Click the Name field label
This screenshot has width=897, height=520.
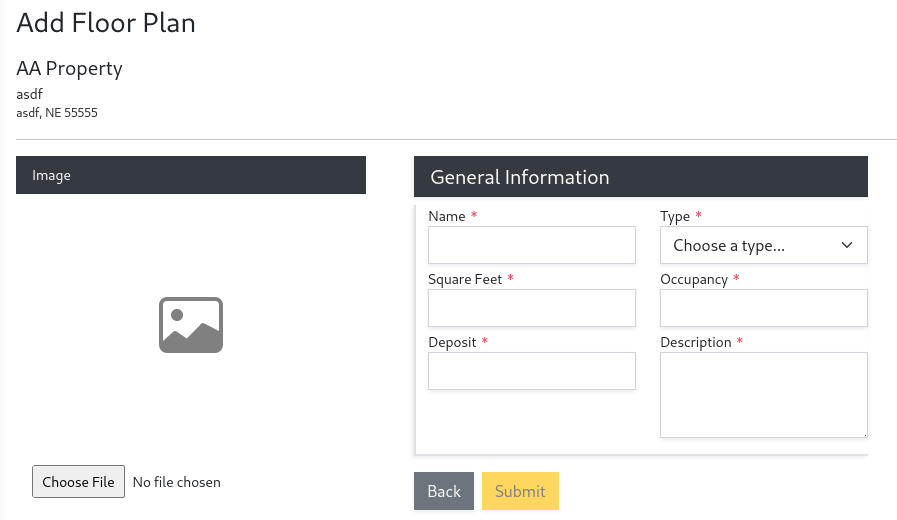pyautogui.click(x=447, y=216)
